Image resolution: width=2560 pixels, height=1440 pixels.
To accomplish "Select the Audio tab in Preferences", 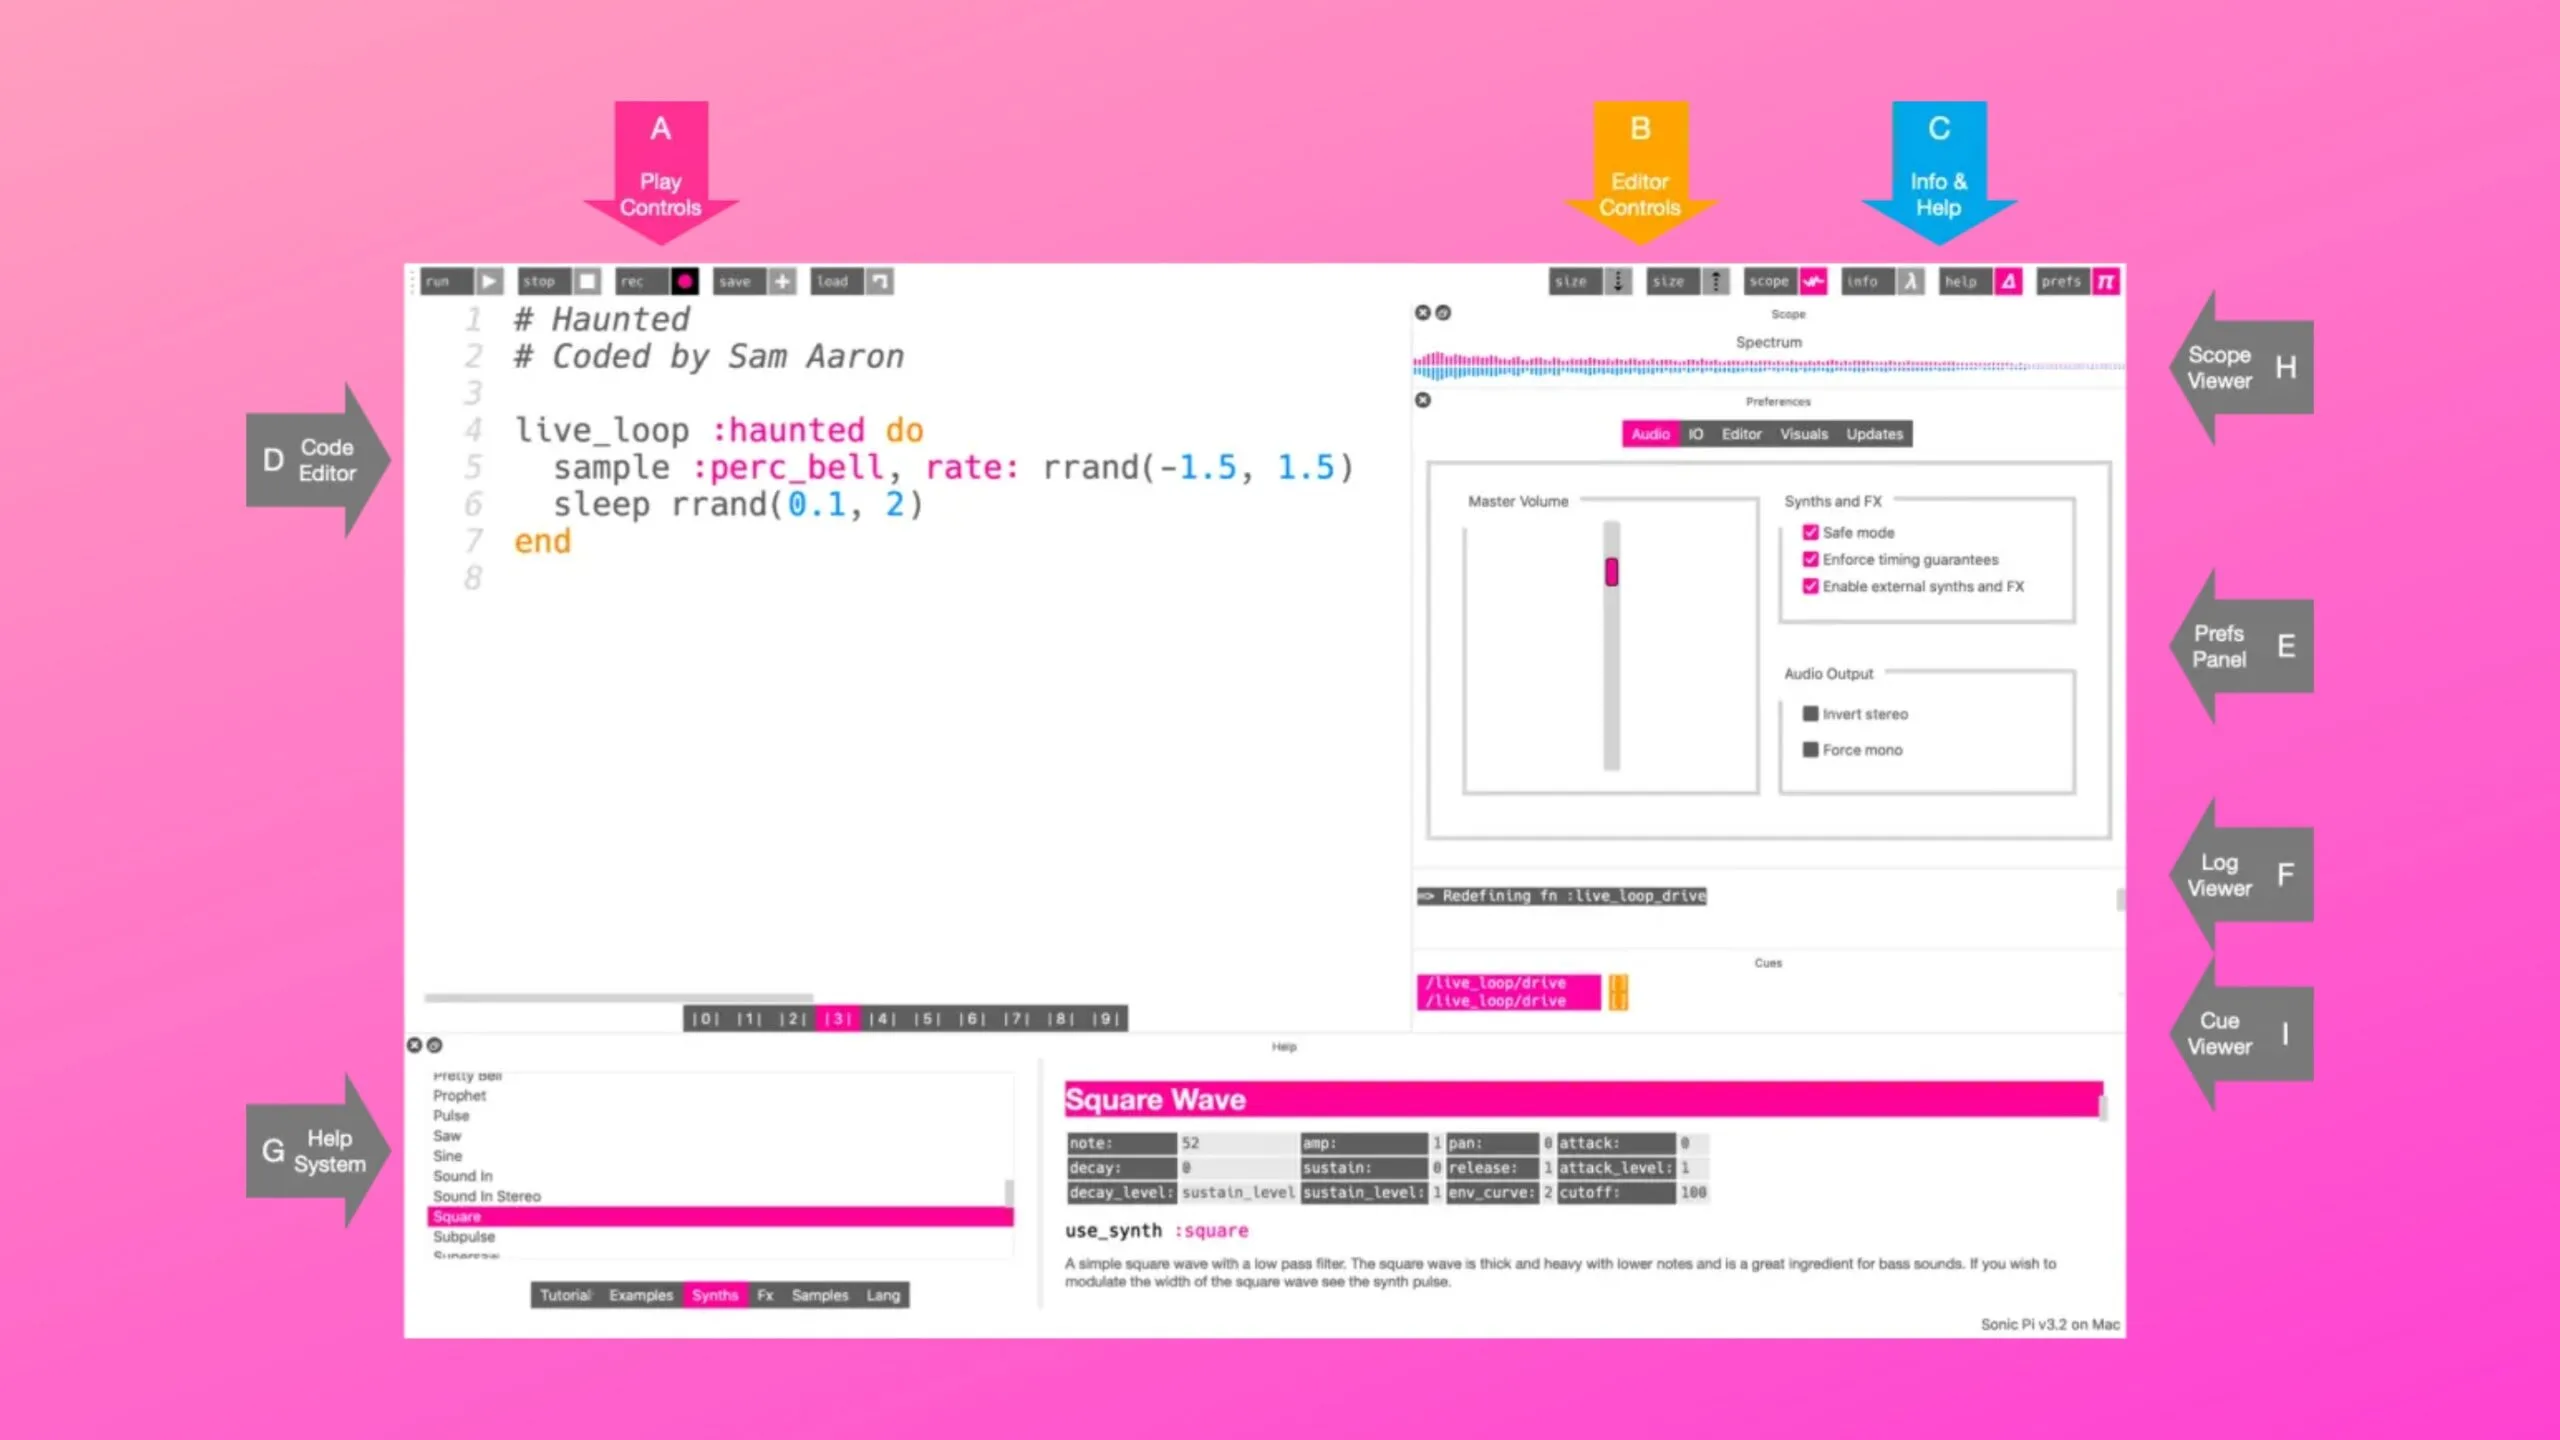I will [x=1649, y=433].
